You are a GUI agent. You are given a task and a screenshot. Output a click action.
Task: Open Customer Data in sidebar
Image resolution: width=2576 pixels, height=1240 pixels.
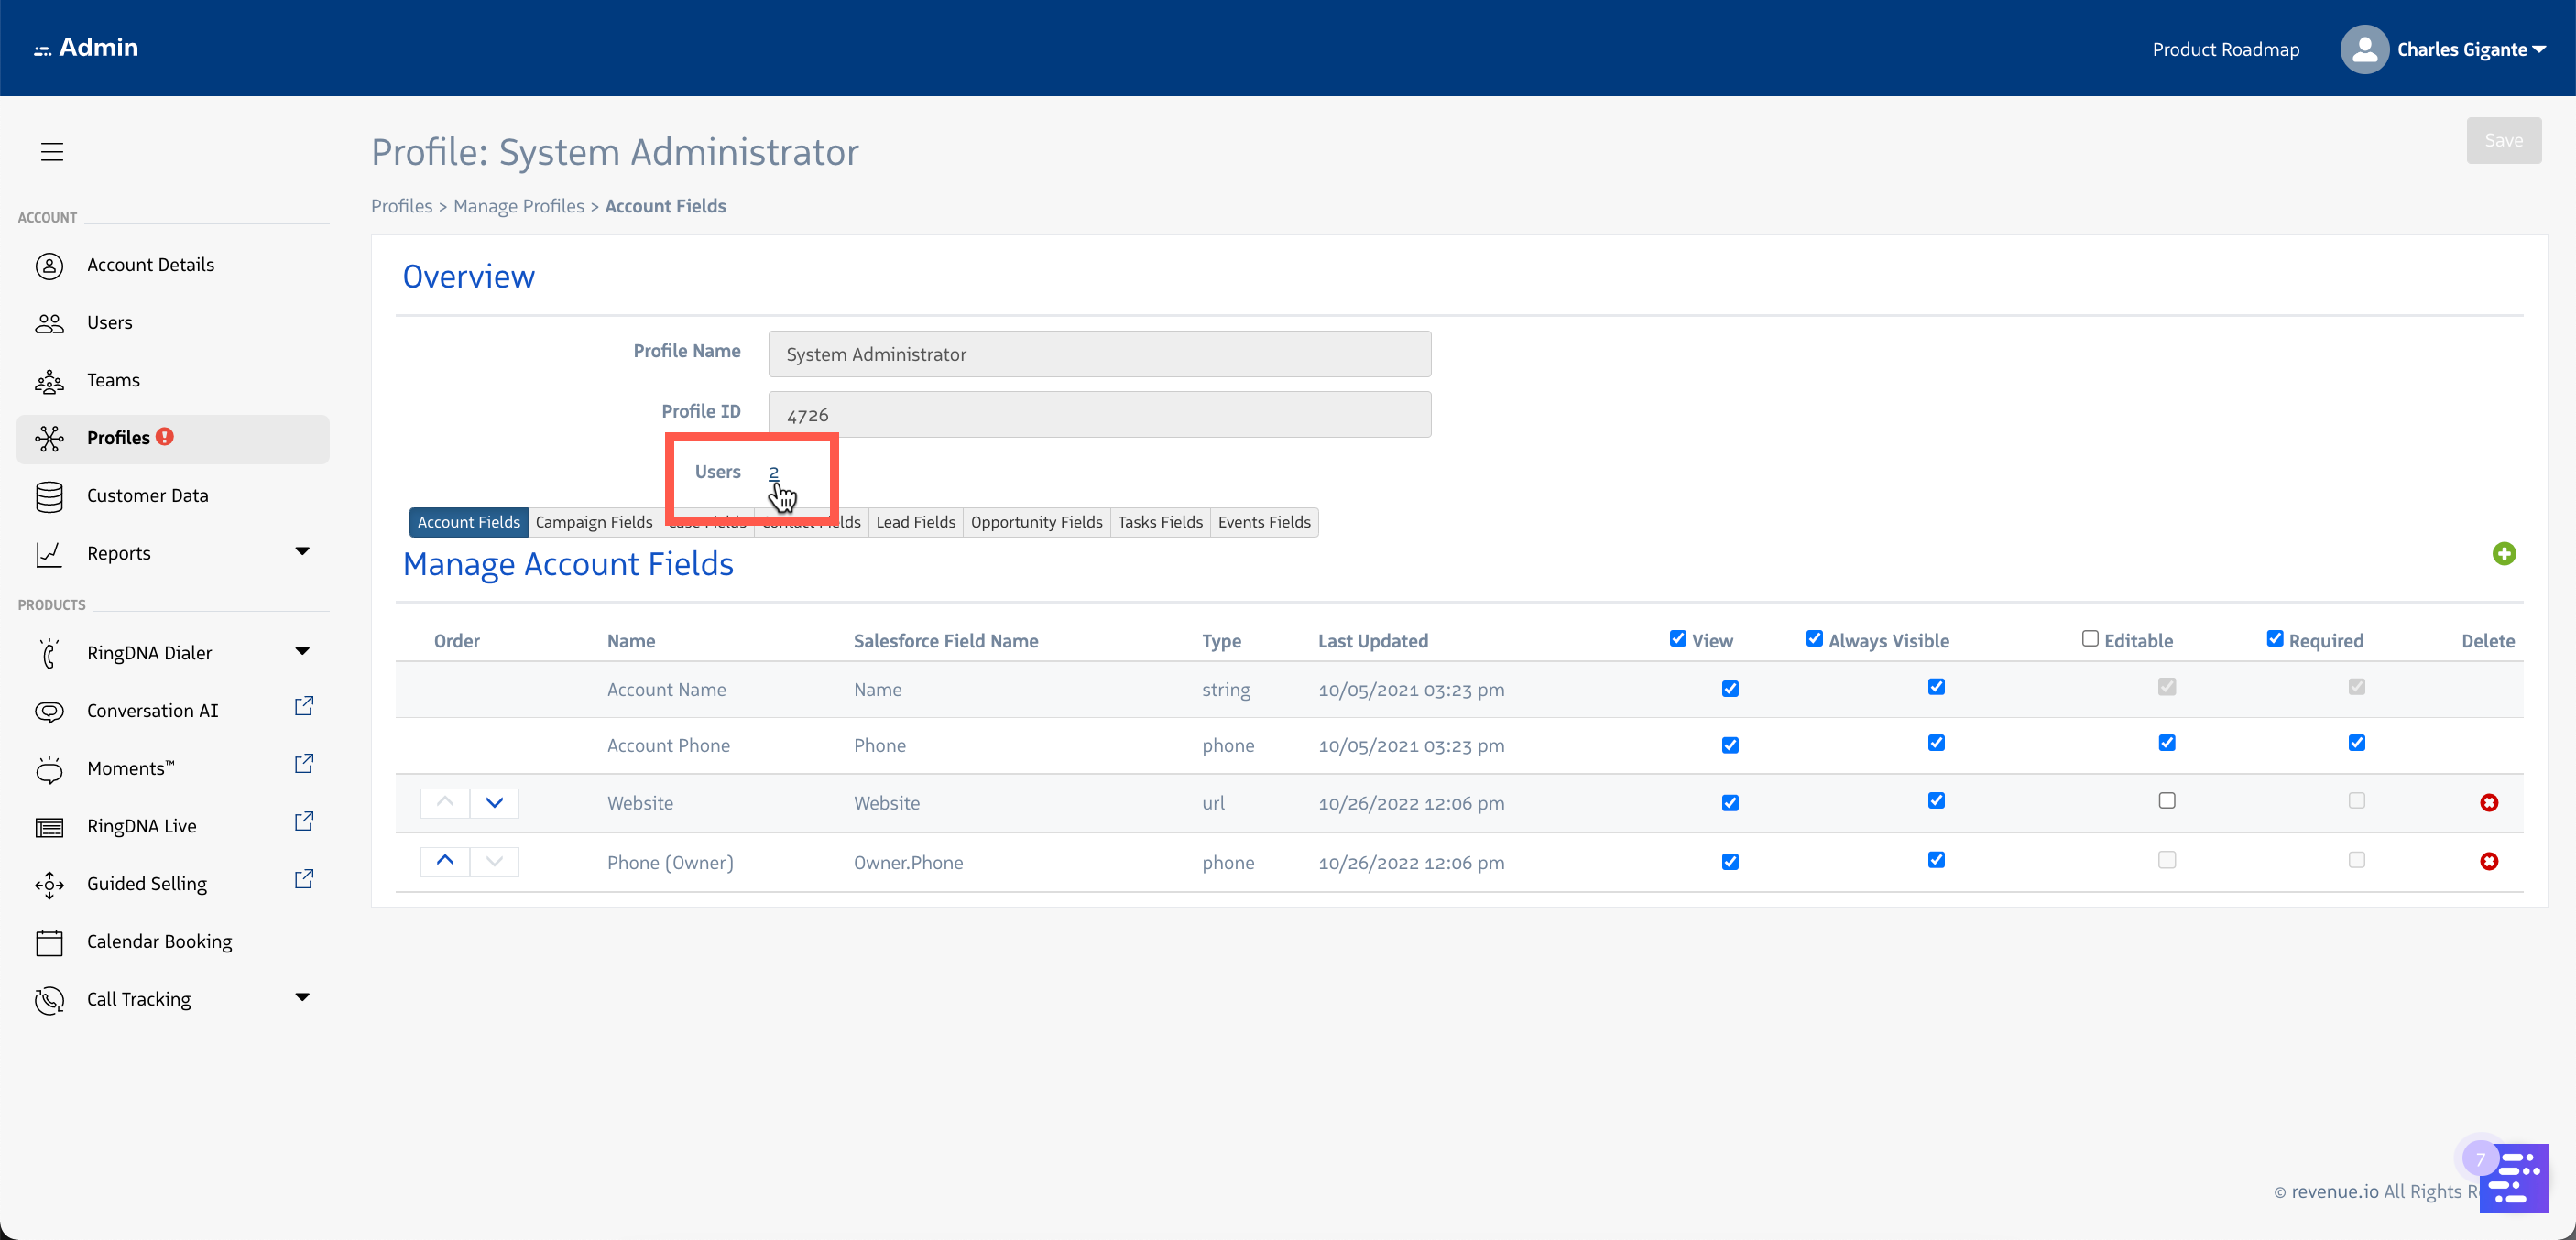click(147, 496)
